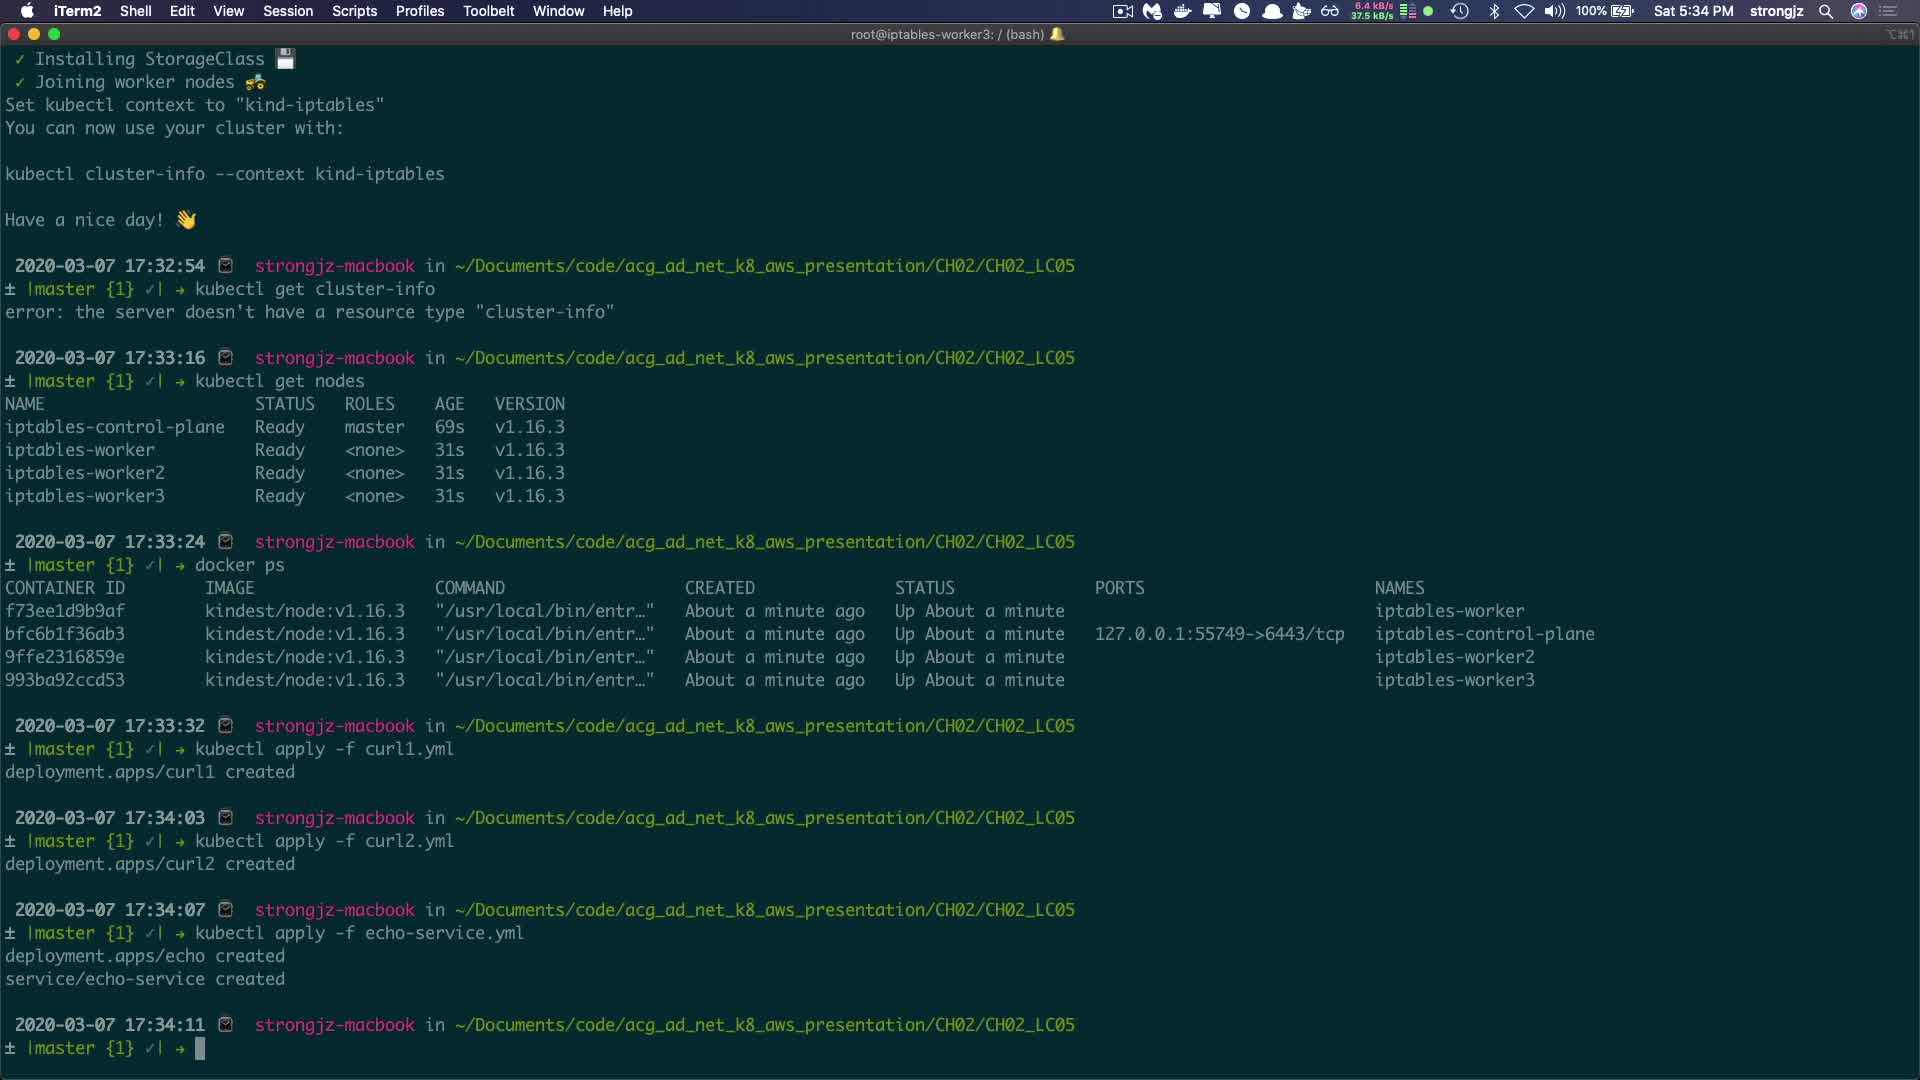
Task: Open the Wi-Fi status menu
Action: point(1524,11)
